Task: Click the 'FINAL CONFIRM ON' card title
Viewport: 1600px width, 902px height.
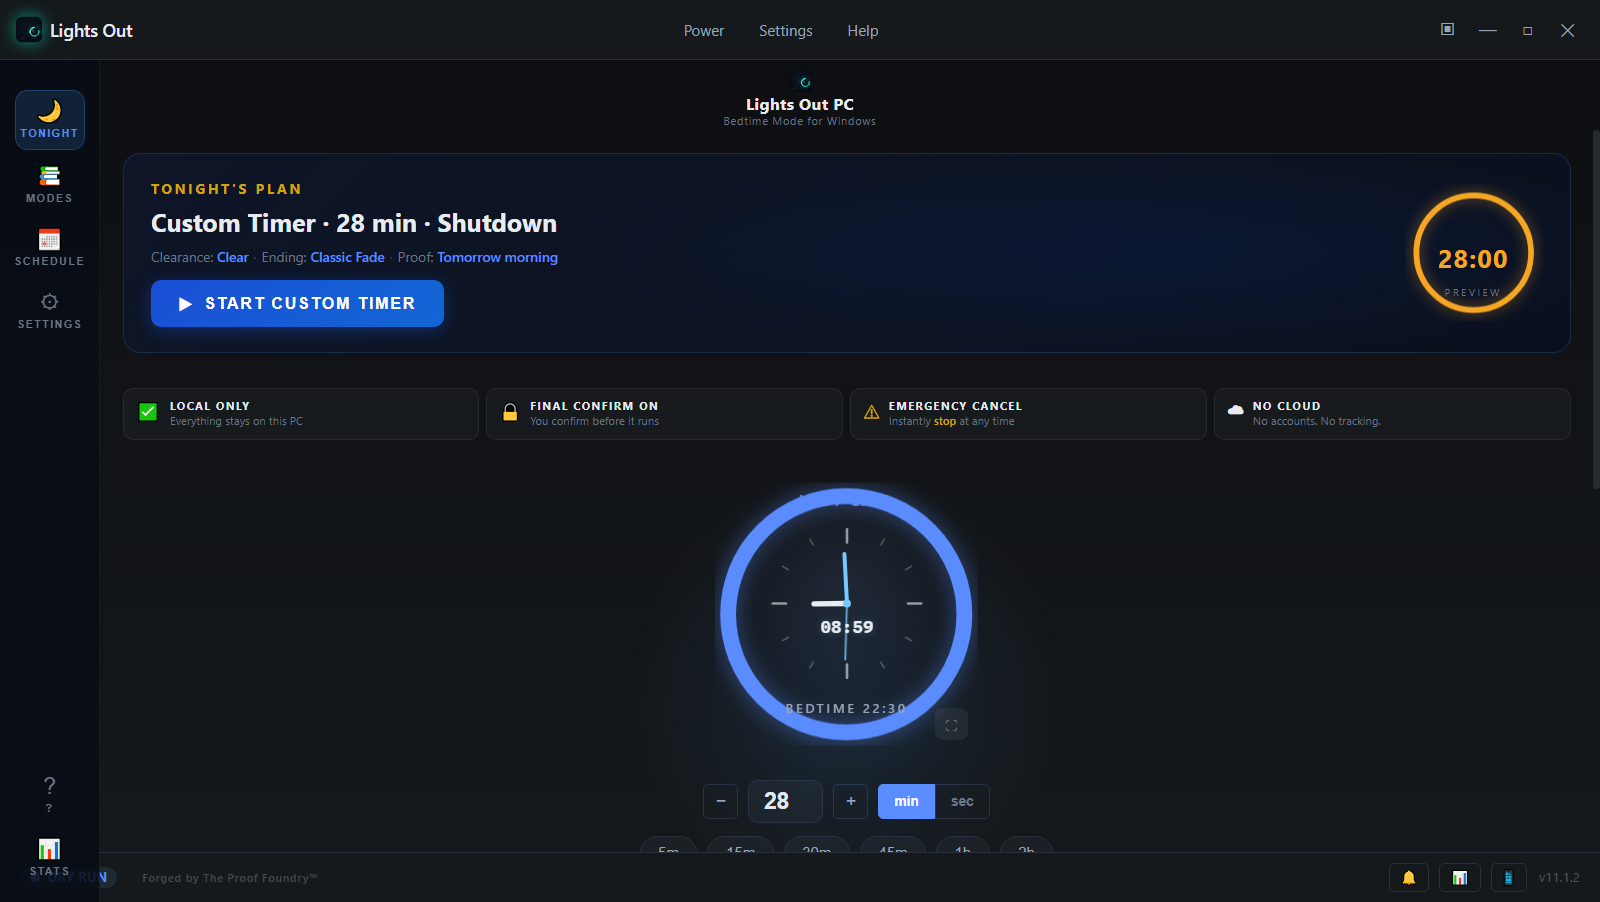Action: click(594, 406)
